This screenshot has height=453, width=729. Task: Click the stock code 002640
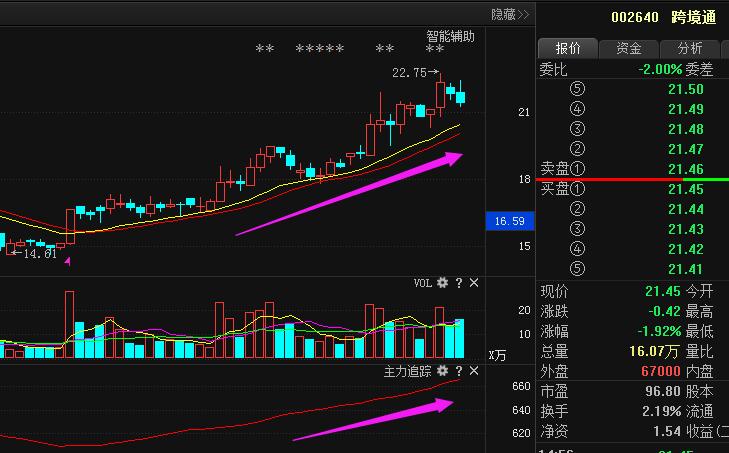(635, 18)
